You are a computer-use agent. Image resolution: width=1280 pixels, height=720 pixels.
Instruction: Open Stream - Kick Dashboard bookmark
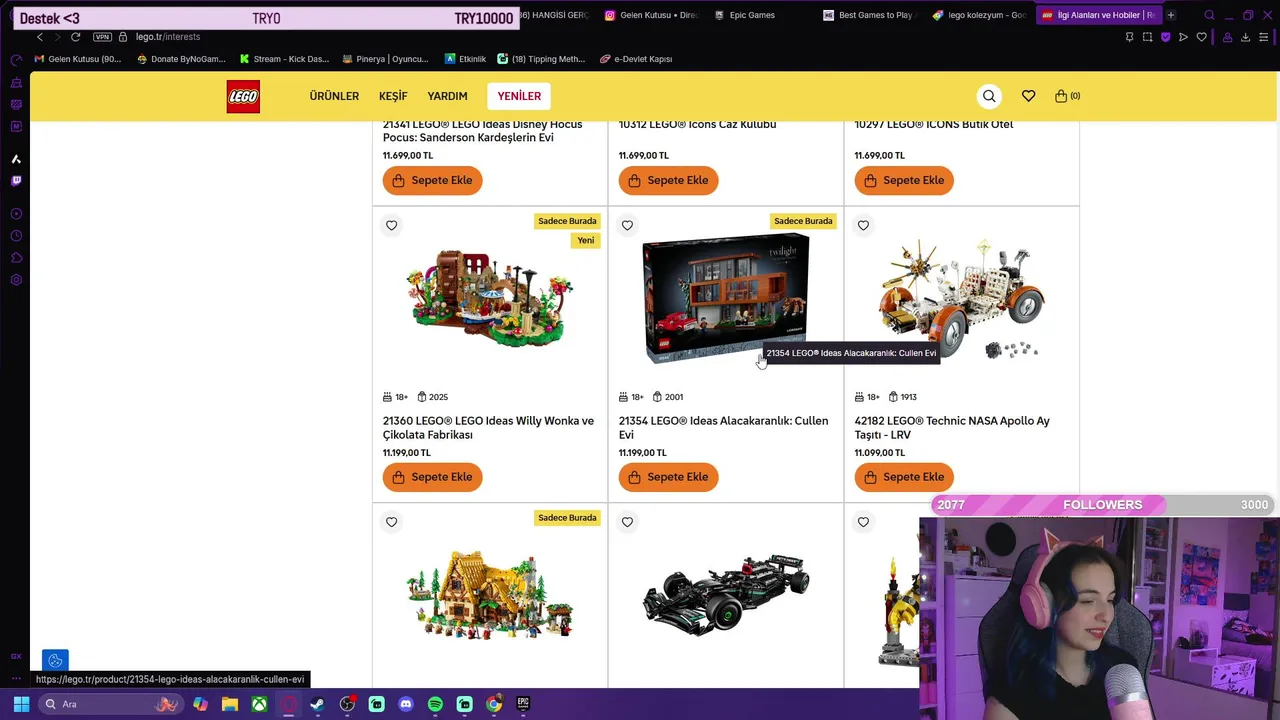pyautogui.click(x=284, y=59)
